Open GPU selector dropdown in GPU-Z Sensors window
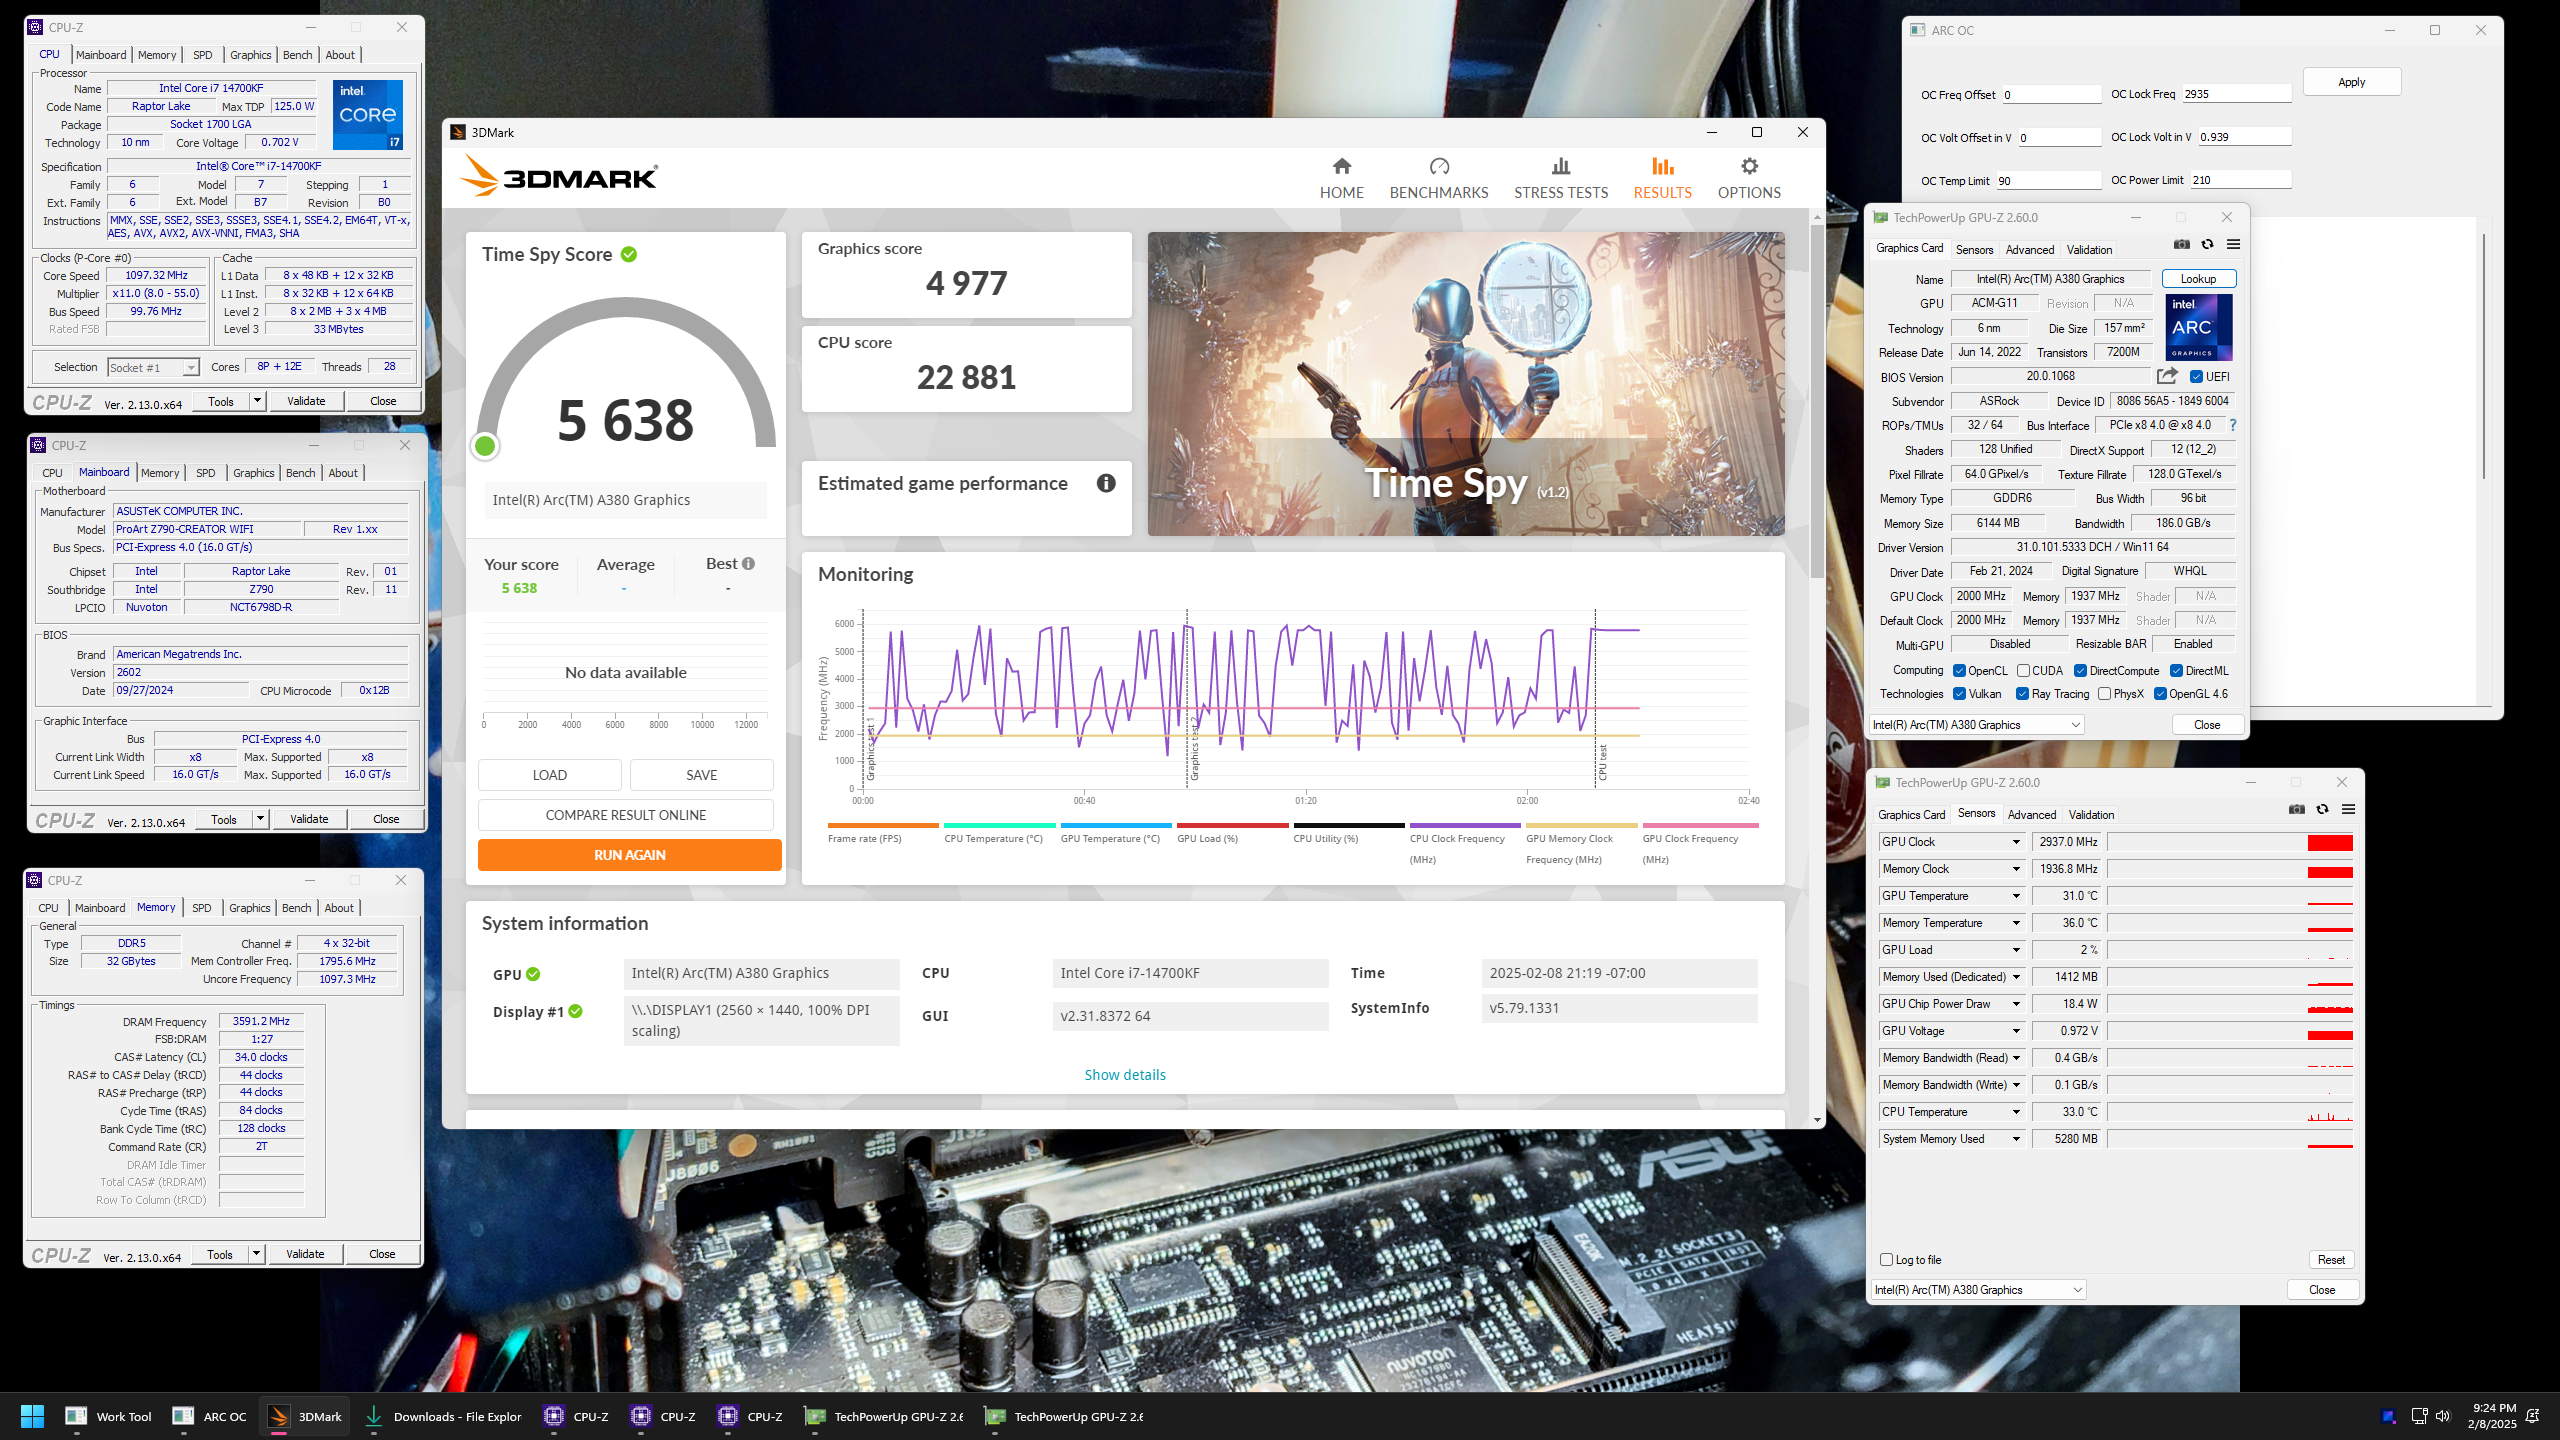 (1977, 1290)
